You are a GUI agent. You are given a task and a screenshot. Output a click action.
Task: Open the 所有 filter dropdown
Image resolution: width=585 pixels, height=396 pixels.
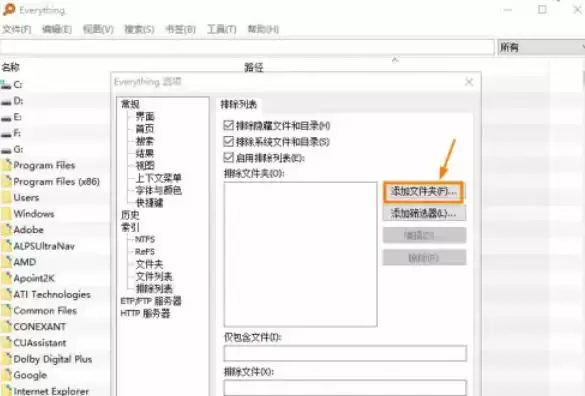[541, 47]
